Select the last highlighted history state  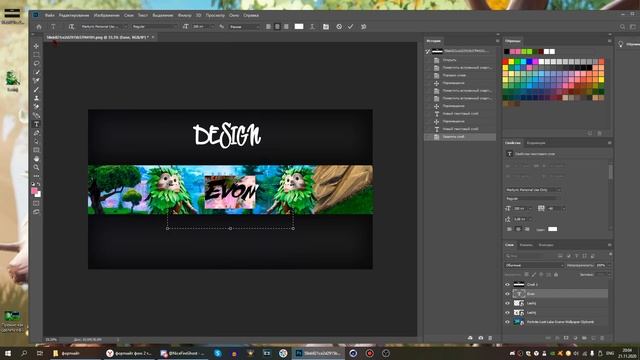pos(460,137)
